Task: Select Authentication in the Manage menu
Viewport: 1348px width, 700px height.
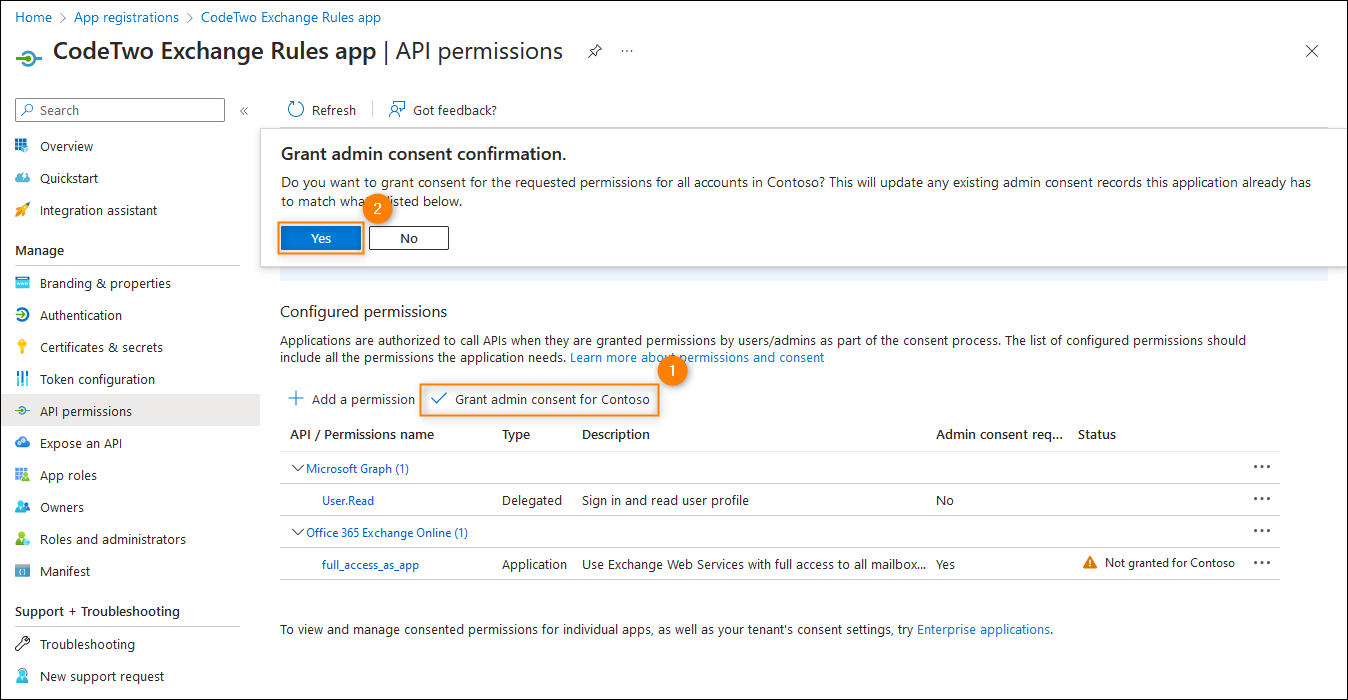Action: (x=81, y=315)
